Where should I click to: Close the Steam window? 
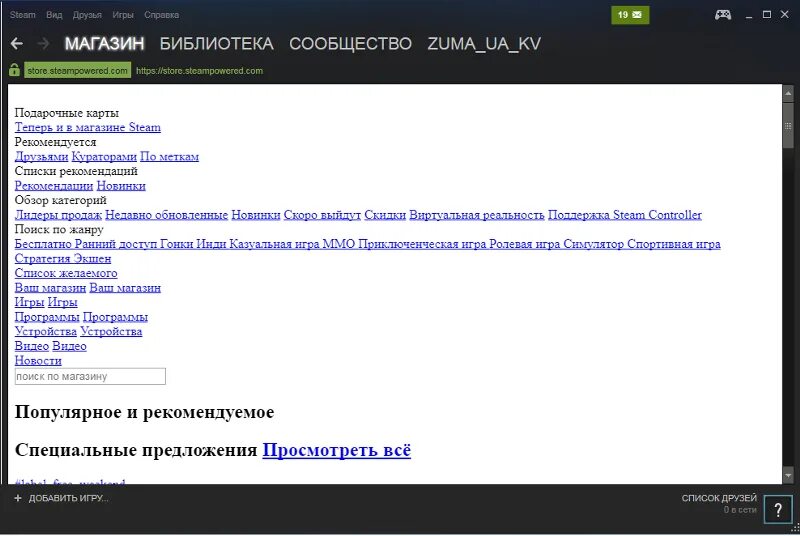[x=785, y=15]
